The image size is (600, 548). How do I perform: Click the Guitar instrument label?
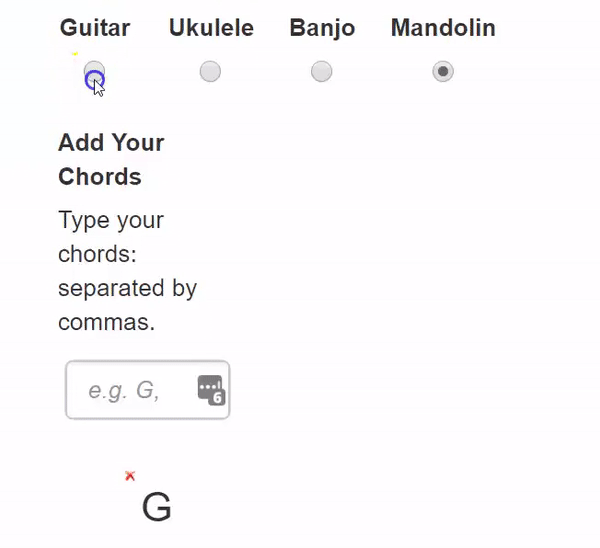click(x=95, y=28)
